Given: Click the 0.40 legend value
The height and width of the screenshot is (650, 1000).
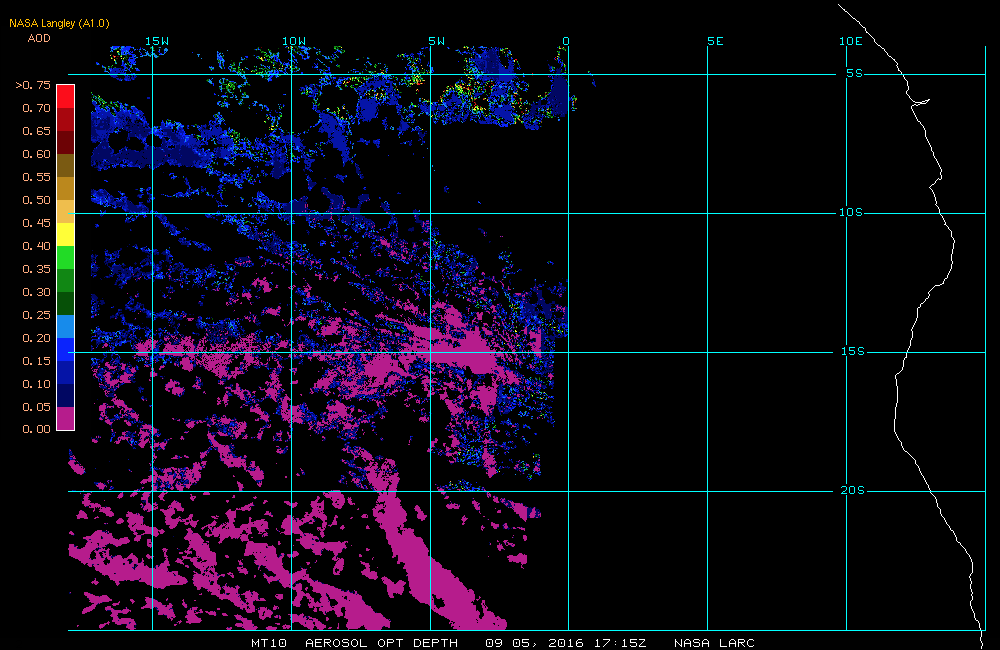Looking at the screenshot, I should click(36, 246).
